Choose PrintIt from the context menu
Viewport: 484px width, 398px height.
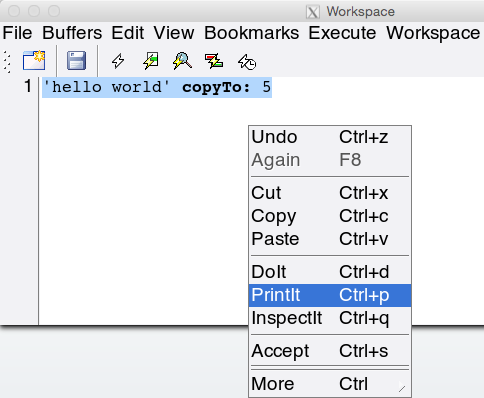330,295
